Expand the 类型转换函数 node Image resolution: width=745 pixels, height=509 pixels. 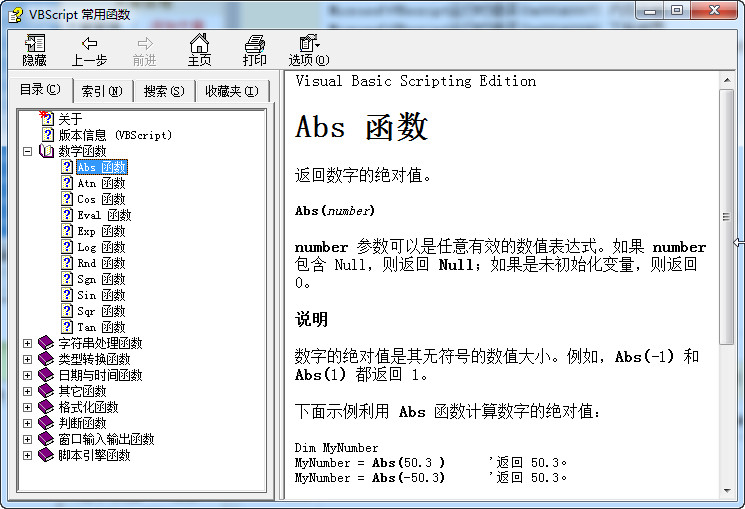28,359
